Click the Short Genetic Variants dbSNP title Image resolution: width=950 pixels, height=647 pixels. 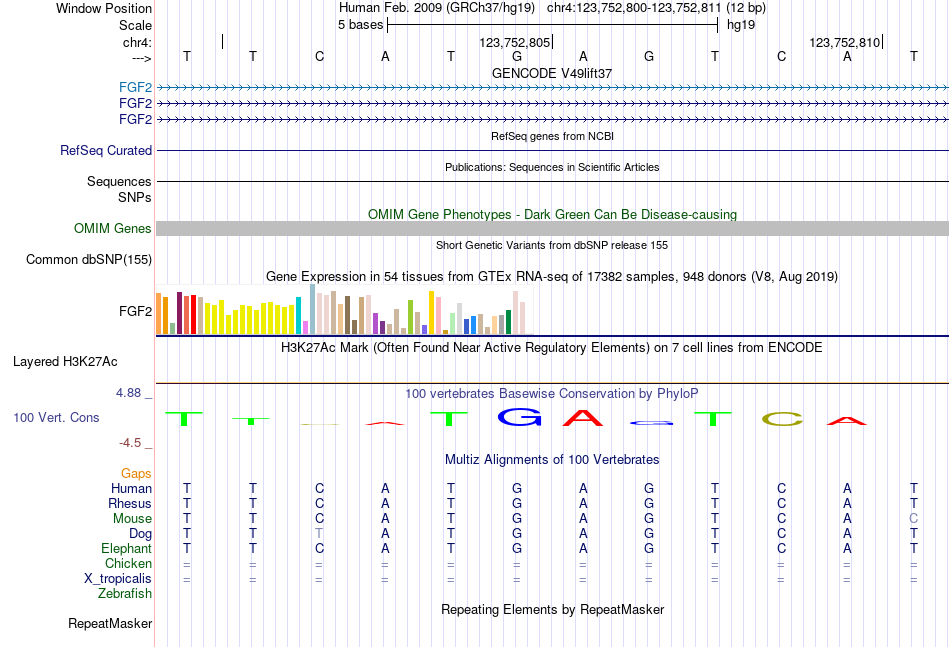[x=552, y=245]
